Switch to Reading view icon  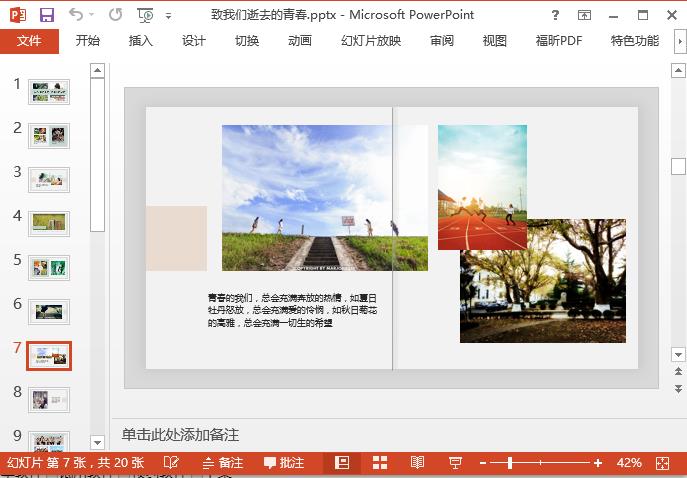418,463
